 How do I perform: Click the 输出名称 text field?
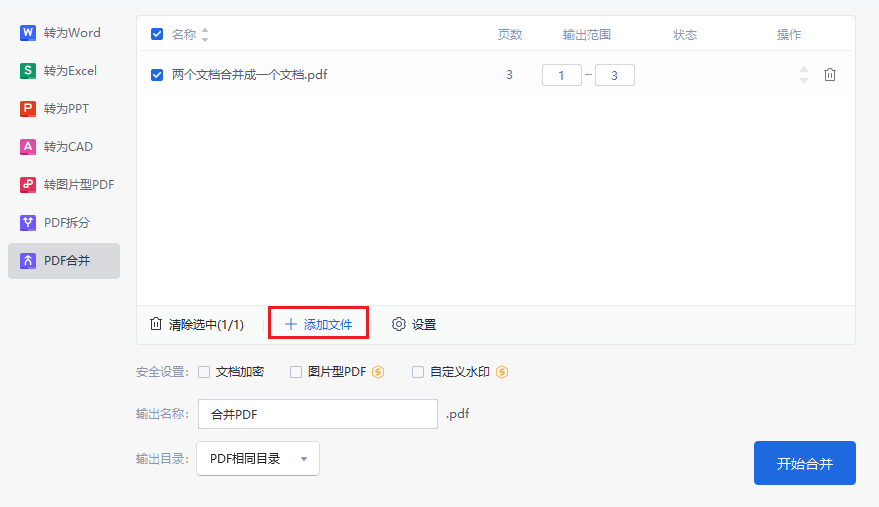(318, 414)
